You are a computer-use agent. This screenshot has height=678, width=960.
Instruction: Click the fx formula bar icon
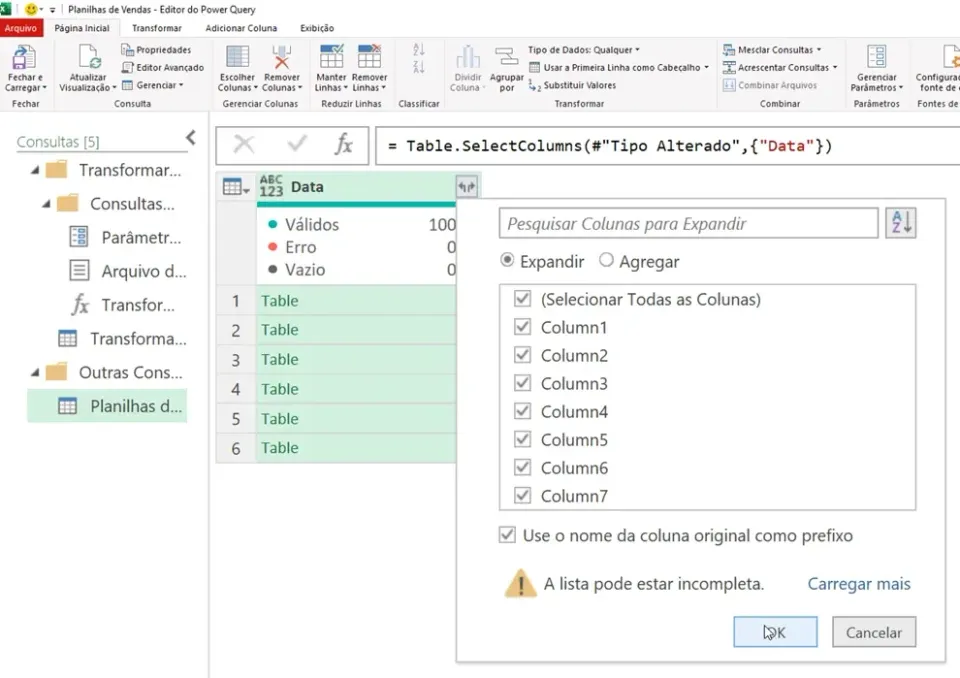tap(343, 145)
